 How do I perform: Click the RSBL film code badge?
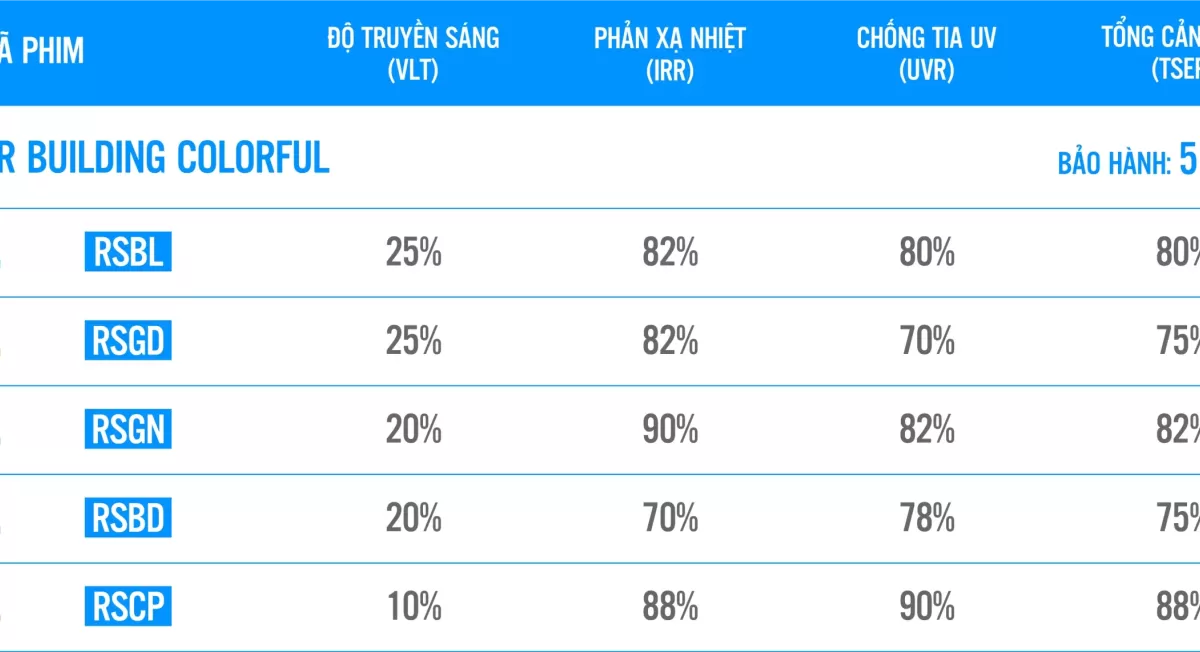[128, 253]
